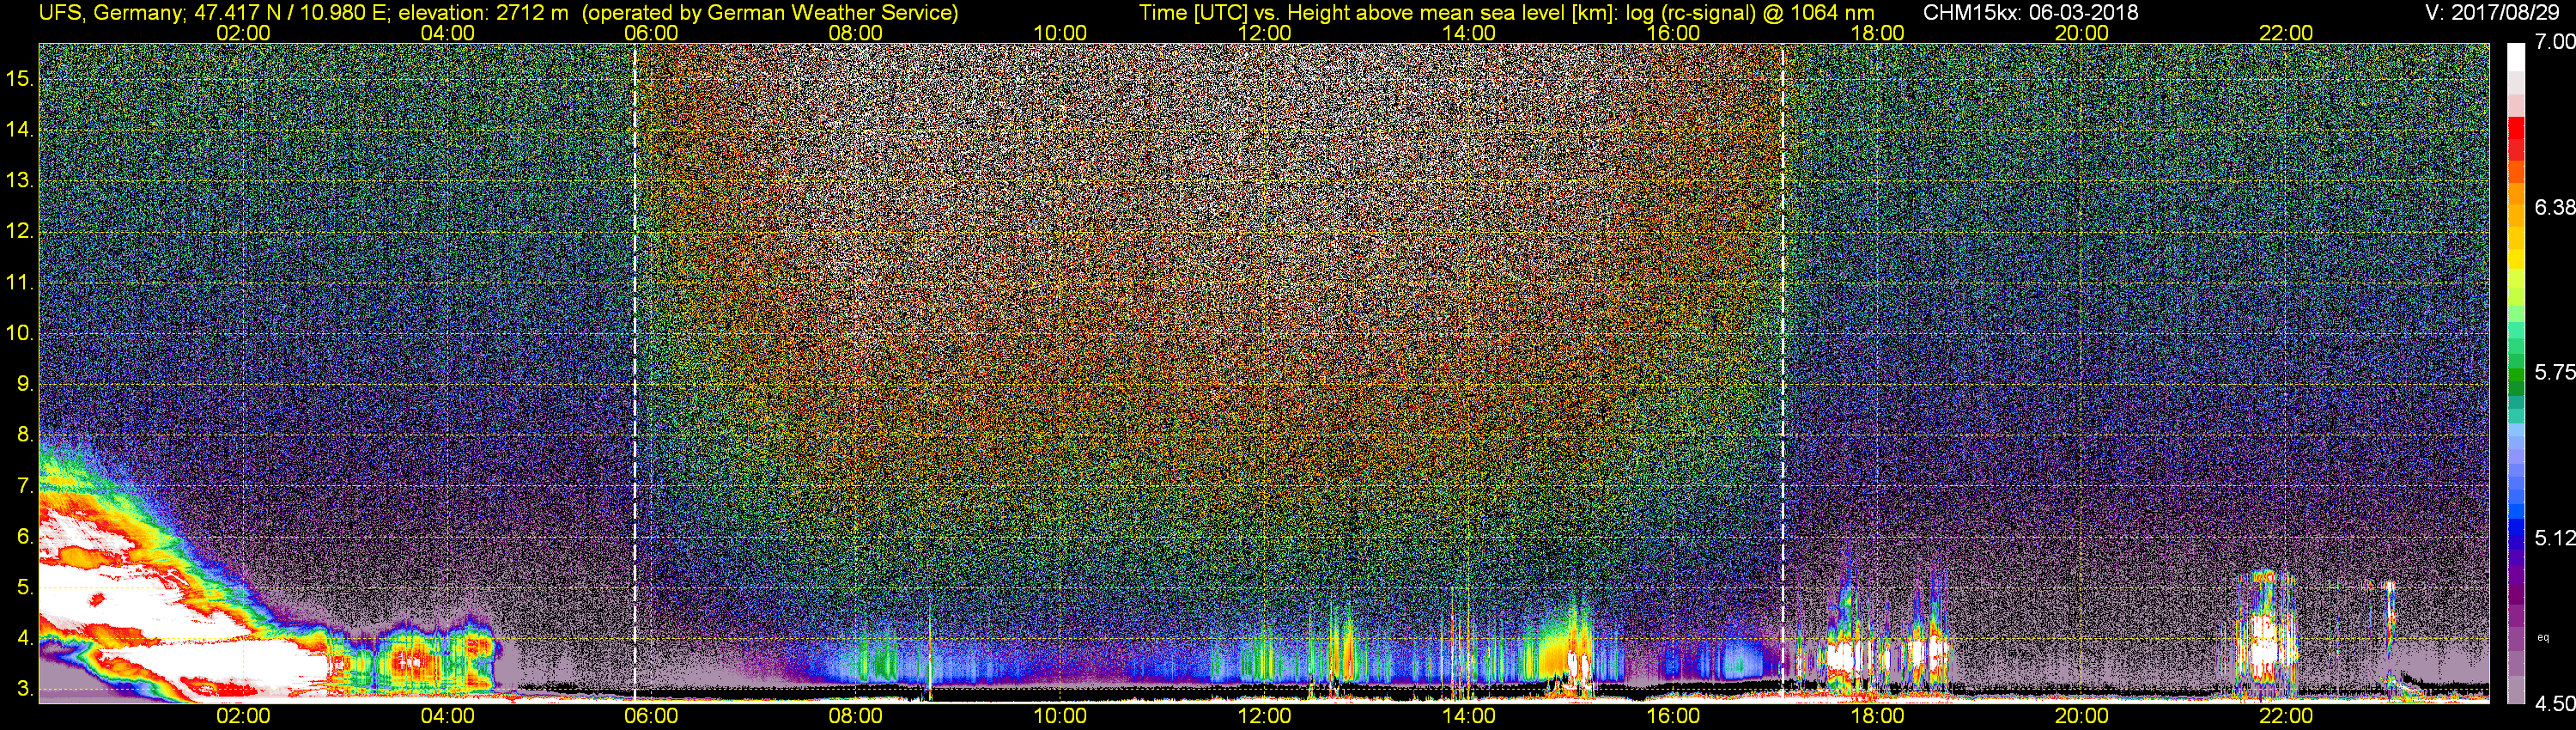Click the 12:00 label on bottom time axis
Viewport: 2576px width, 730px height.
[1264, 716]
